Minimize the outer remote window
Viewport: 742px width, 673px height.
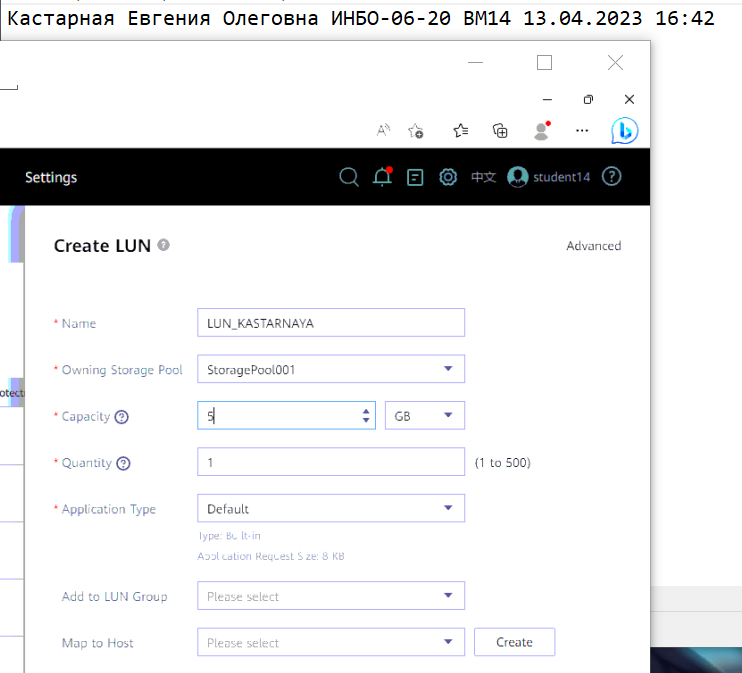(x=475, y=62)
